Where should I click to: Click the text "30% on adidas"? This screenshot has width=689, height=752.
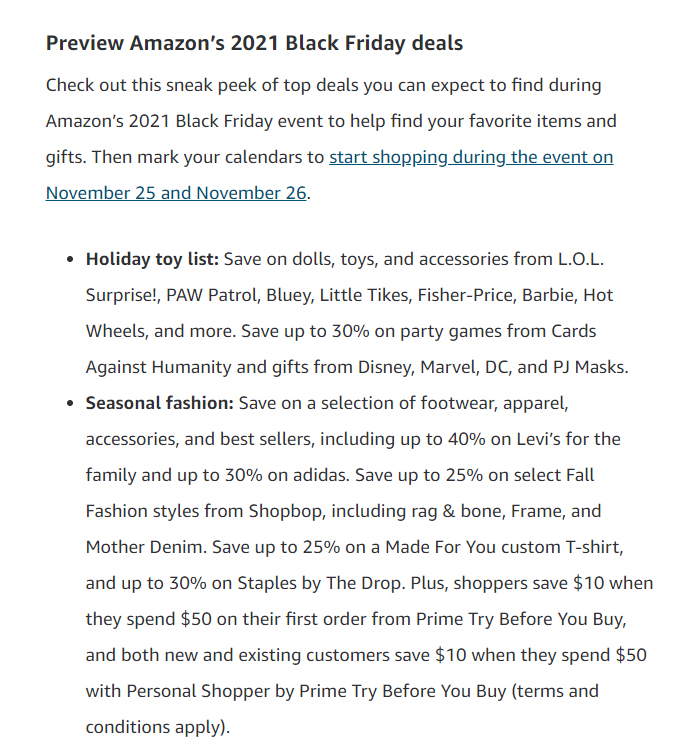(287, 475)
